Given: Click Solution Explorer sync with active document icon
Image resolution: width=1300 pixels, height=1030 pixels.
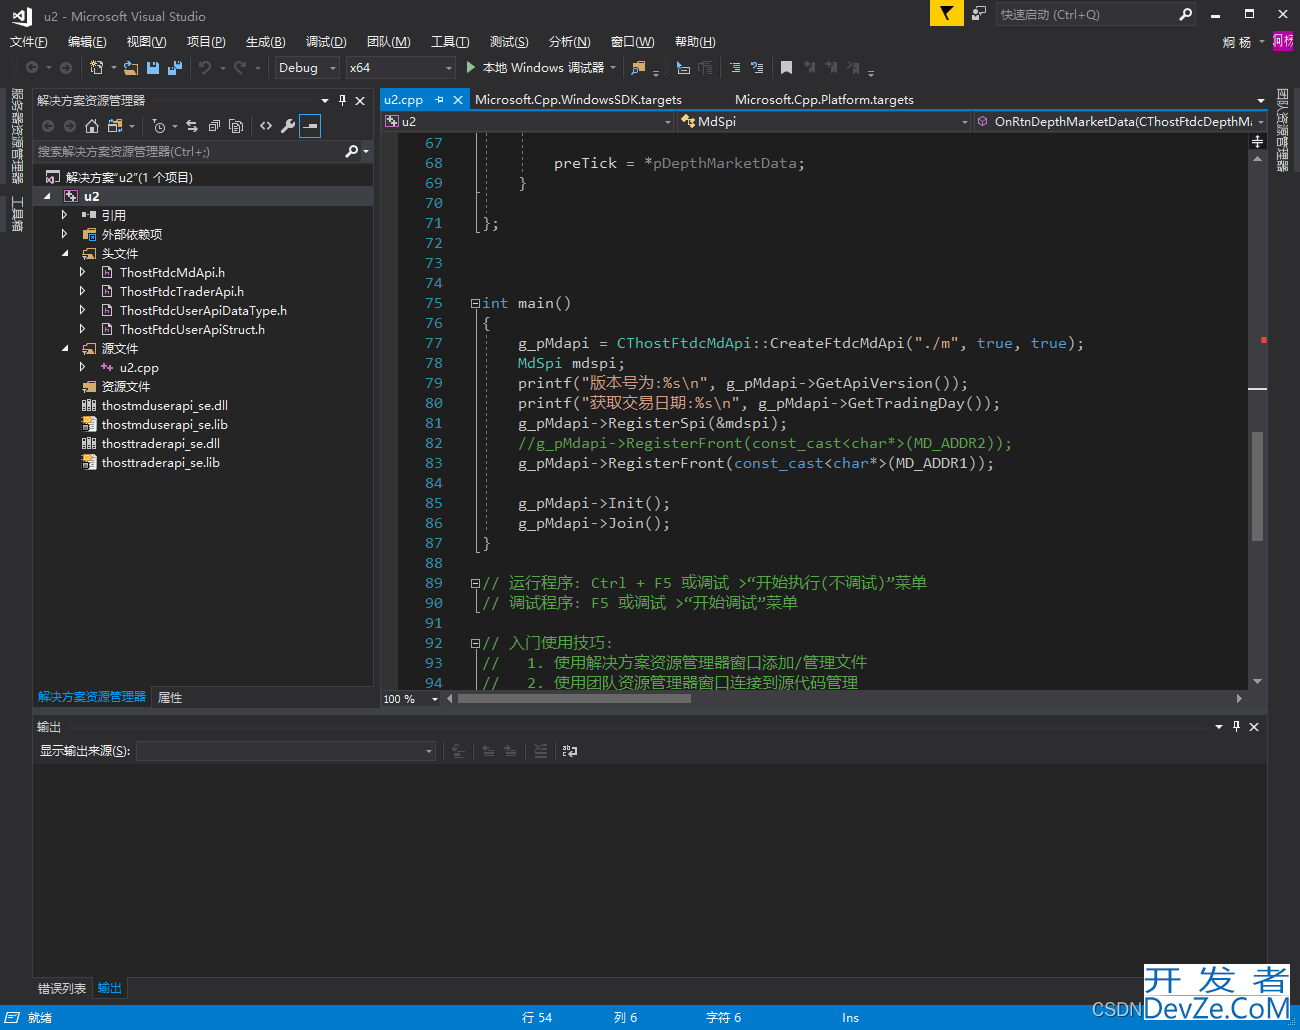Looking at the screenshot, I should pos(192,125).
